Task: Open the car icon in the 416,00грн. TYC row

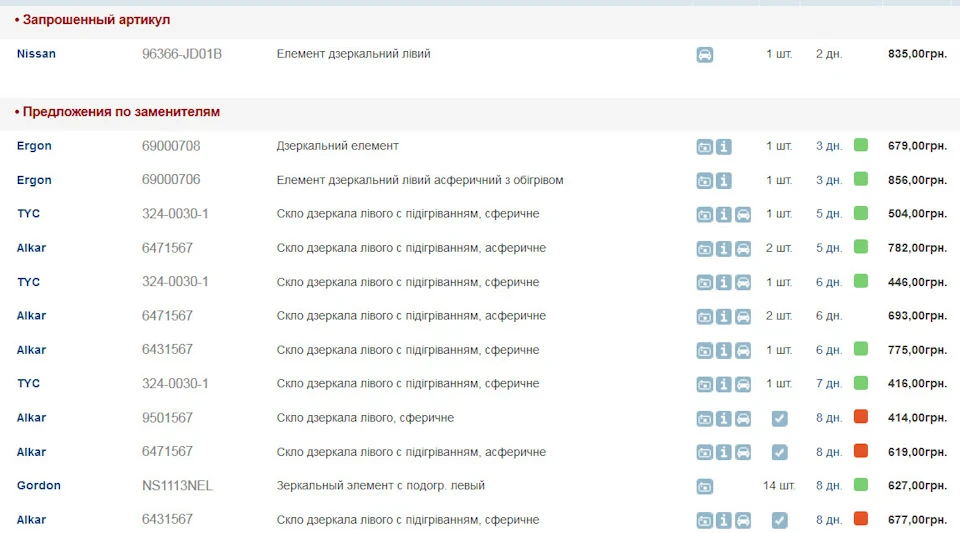Action: (x=743, y=384)
